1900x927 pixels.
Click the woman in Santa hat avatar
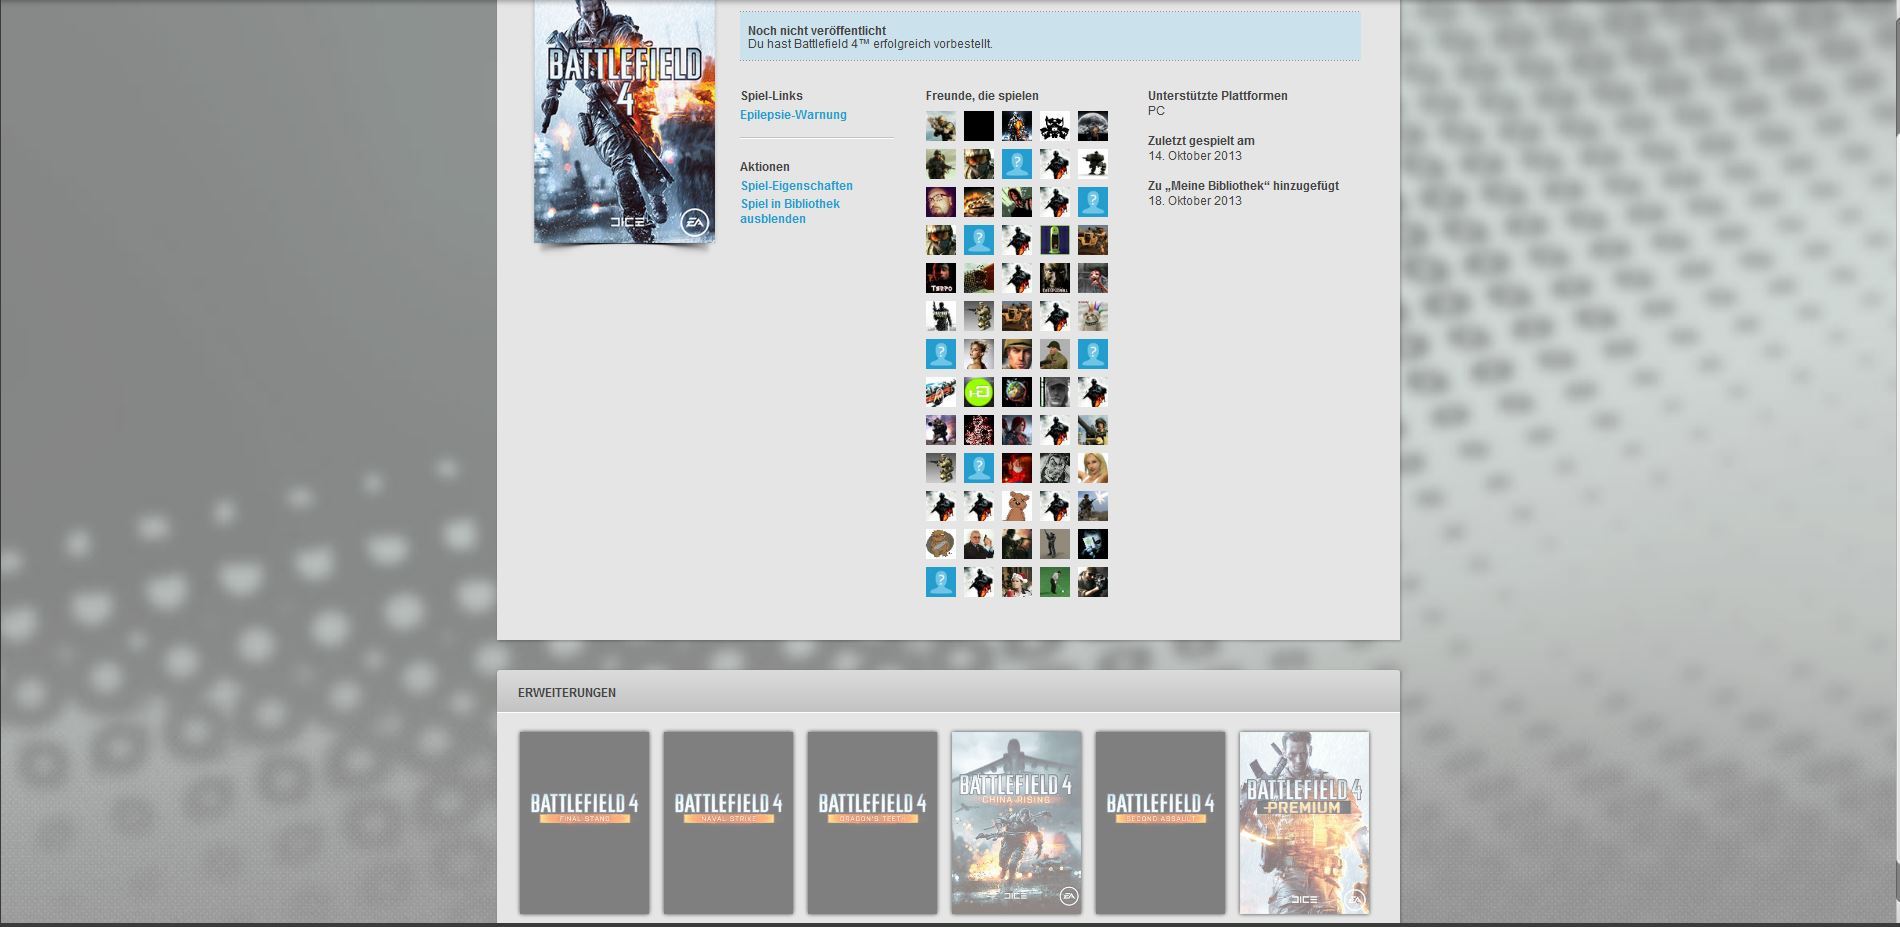point(1017,582)
